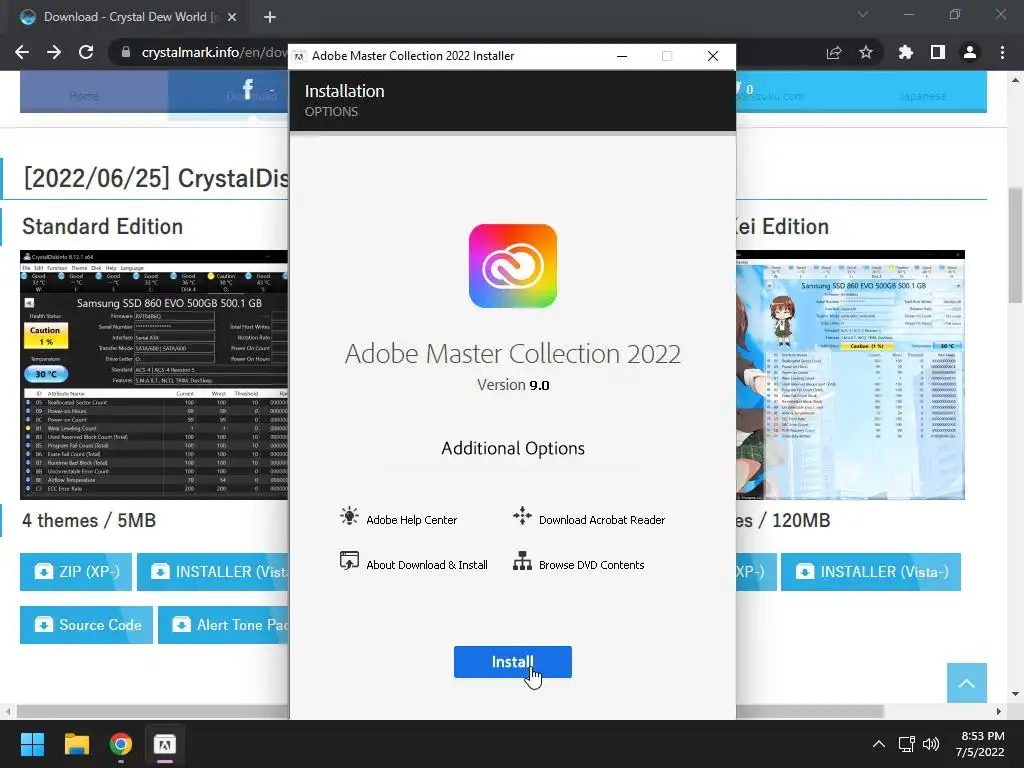Open Google Chrome from taskbar
1024x768 pixels.
click(x=121, y=744)
